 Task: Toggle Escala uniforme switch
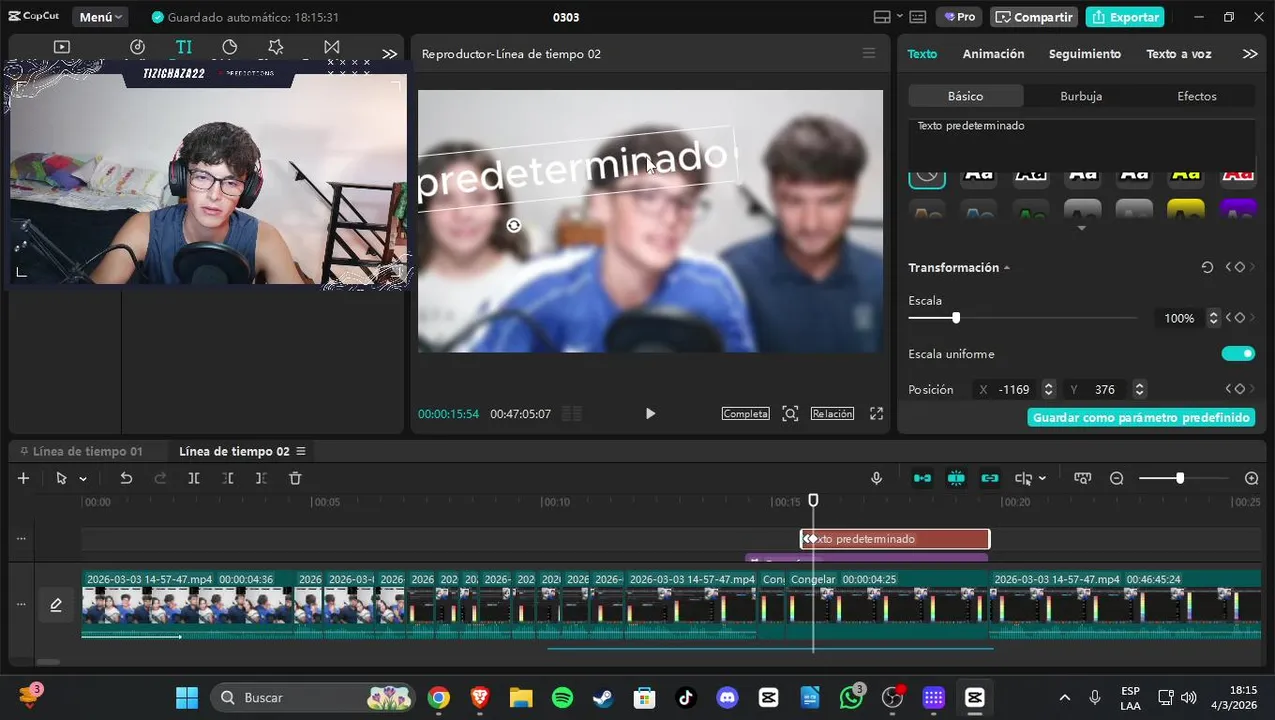1238,354
